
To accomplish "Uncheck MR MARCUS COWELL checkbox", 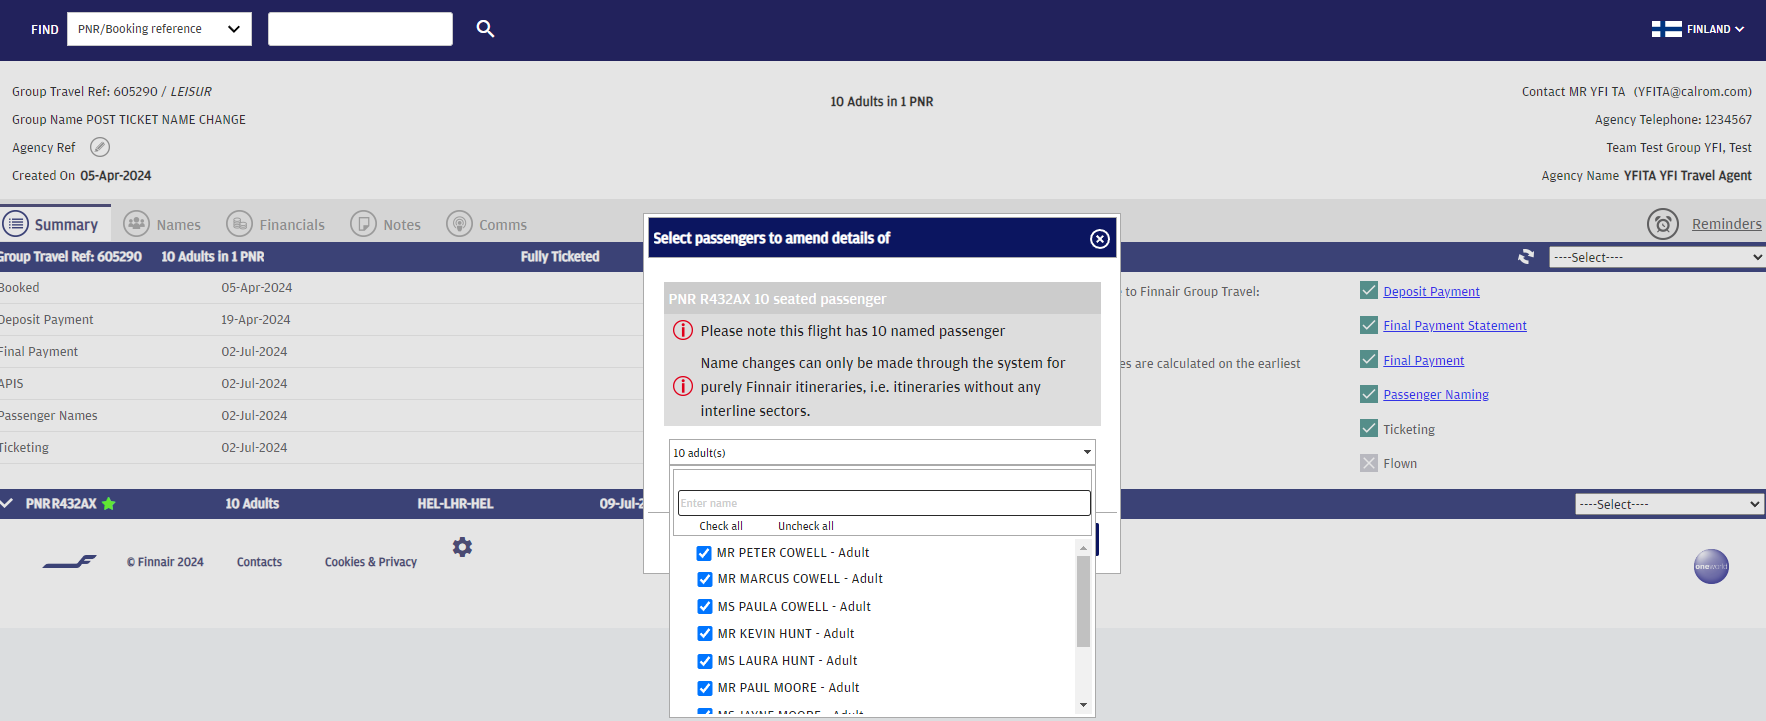I will [705, 579].
